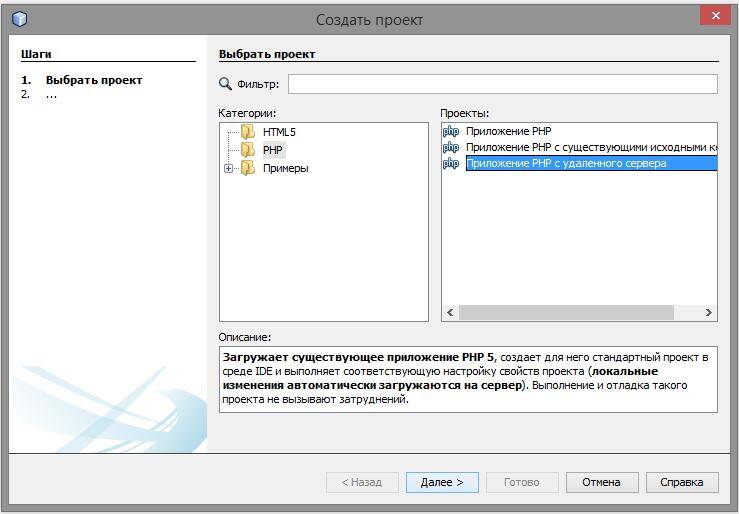Screen dimensions: 739x514
Task: Cancel the wizard with Отмена
Action: pyautogui.click(x=602, y=482)
